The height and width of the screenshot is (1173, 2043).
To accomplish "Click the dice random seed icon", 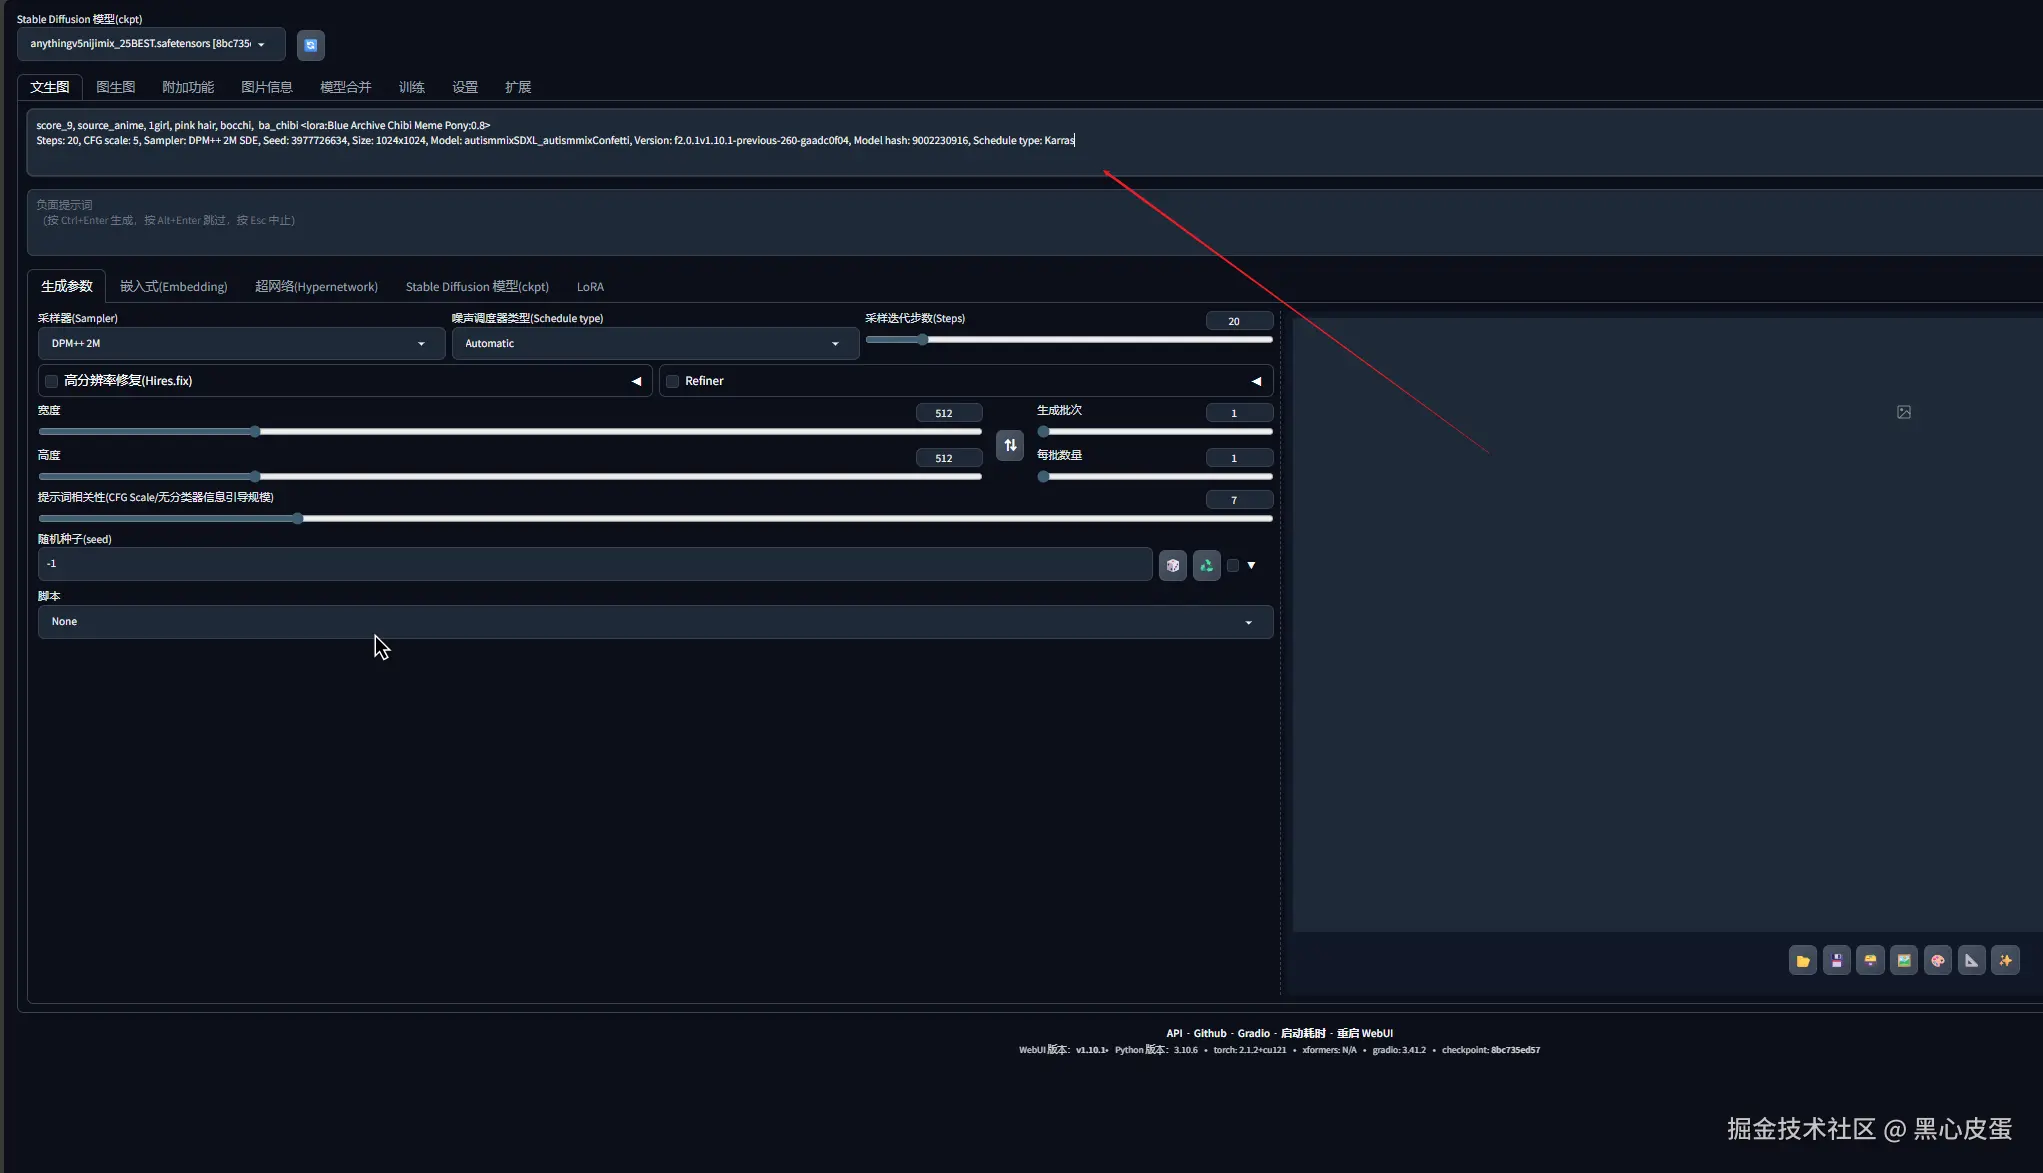I will (x=1172, y=566).
